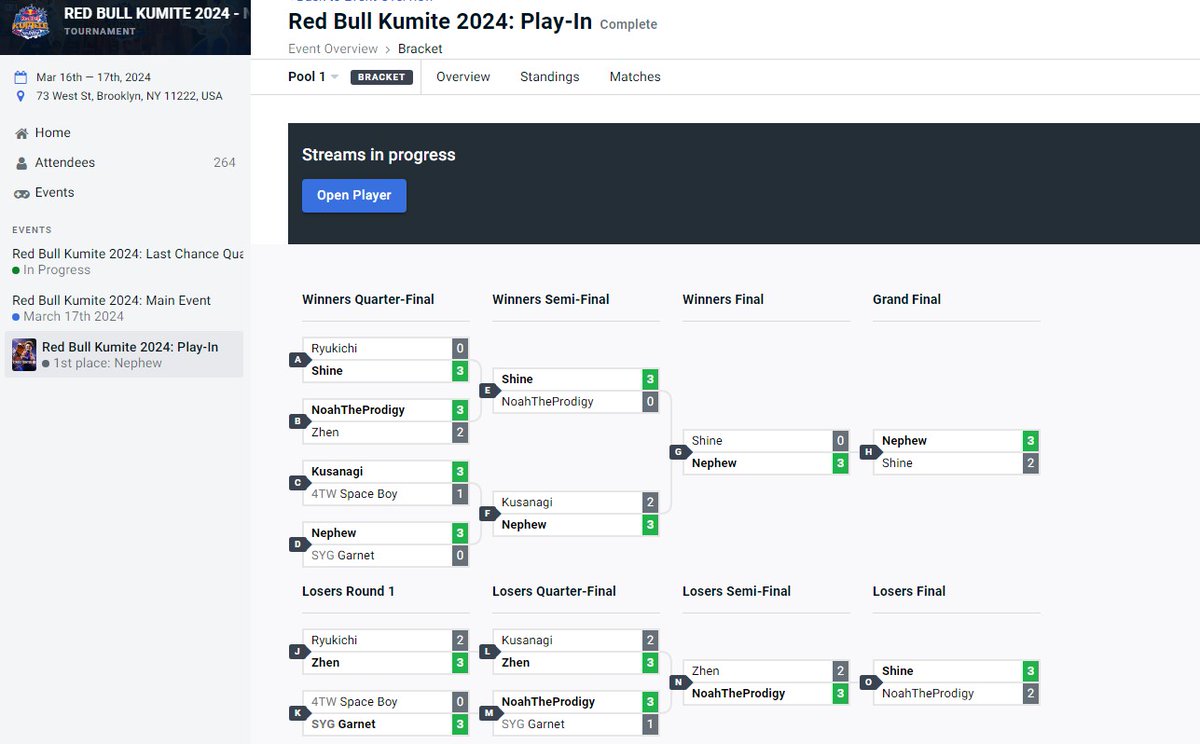Screen dimensions: 1200x744
Task: Click the Red Bull Kumite tournament logo
Action: pos(30,21)
